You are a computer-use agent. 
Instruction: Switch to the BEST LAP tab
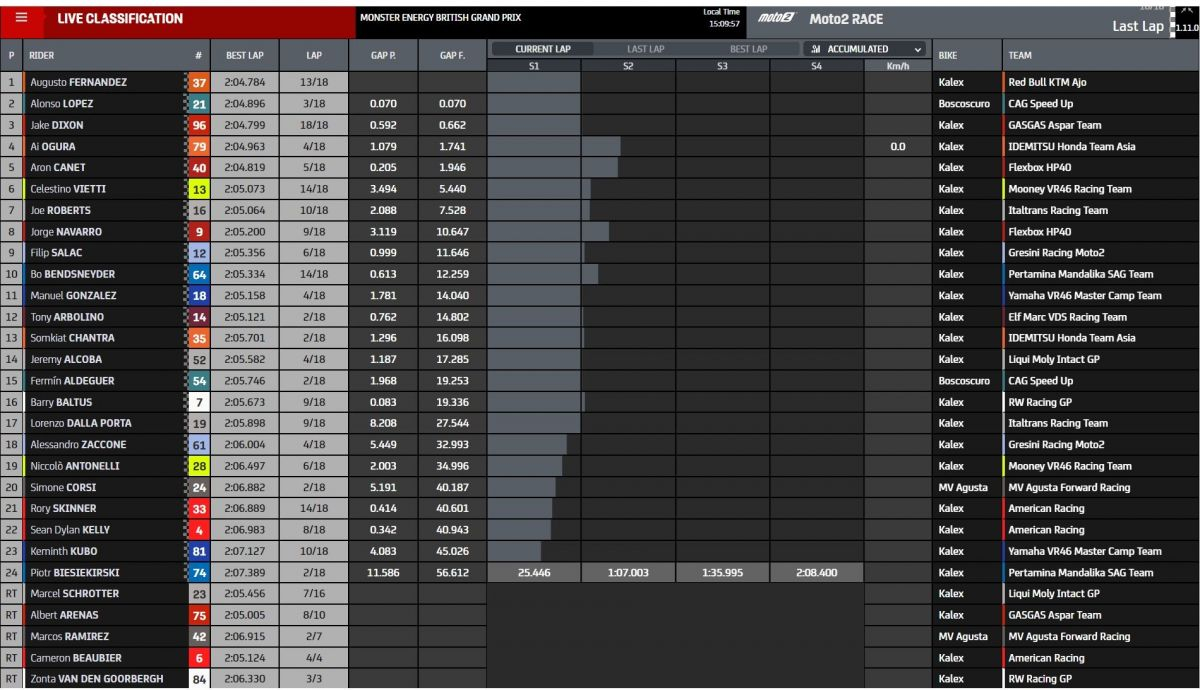pos(748,49)
